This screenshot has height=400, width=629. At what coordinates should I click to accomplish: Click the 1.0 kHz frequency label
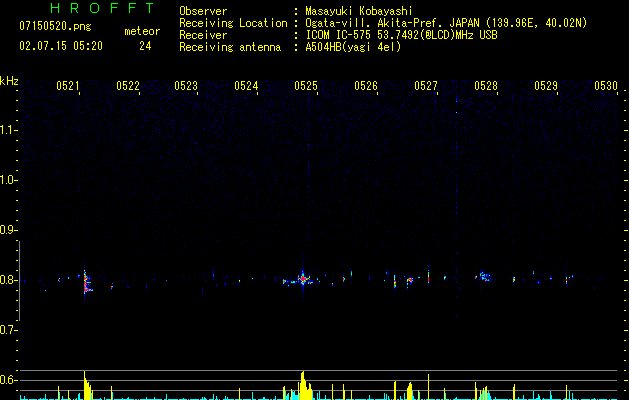tap(8, 180)
